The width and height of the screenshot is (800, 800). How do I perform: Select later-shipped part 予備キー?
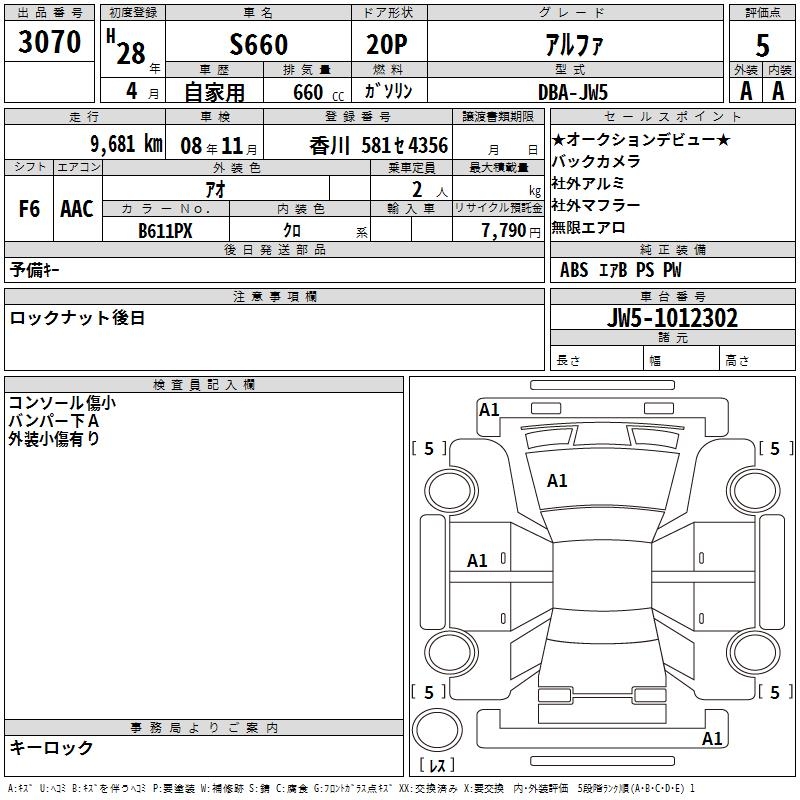click(x=34, y=269)
